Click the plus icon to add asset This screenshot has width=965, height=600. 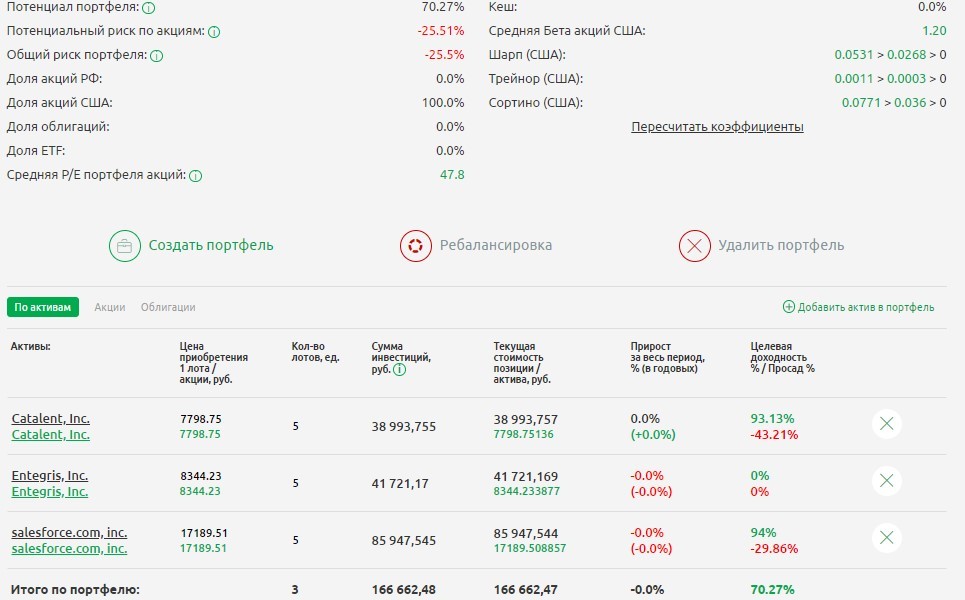[788, 308]
